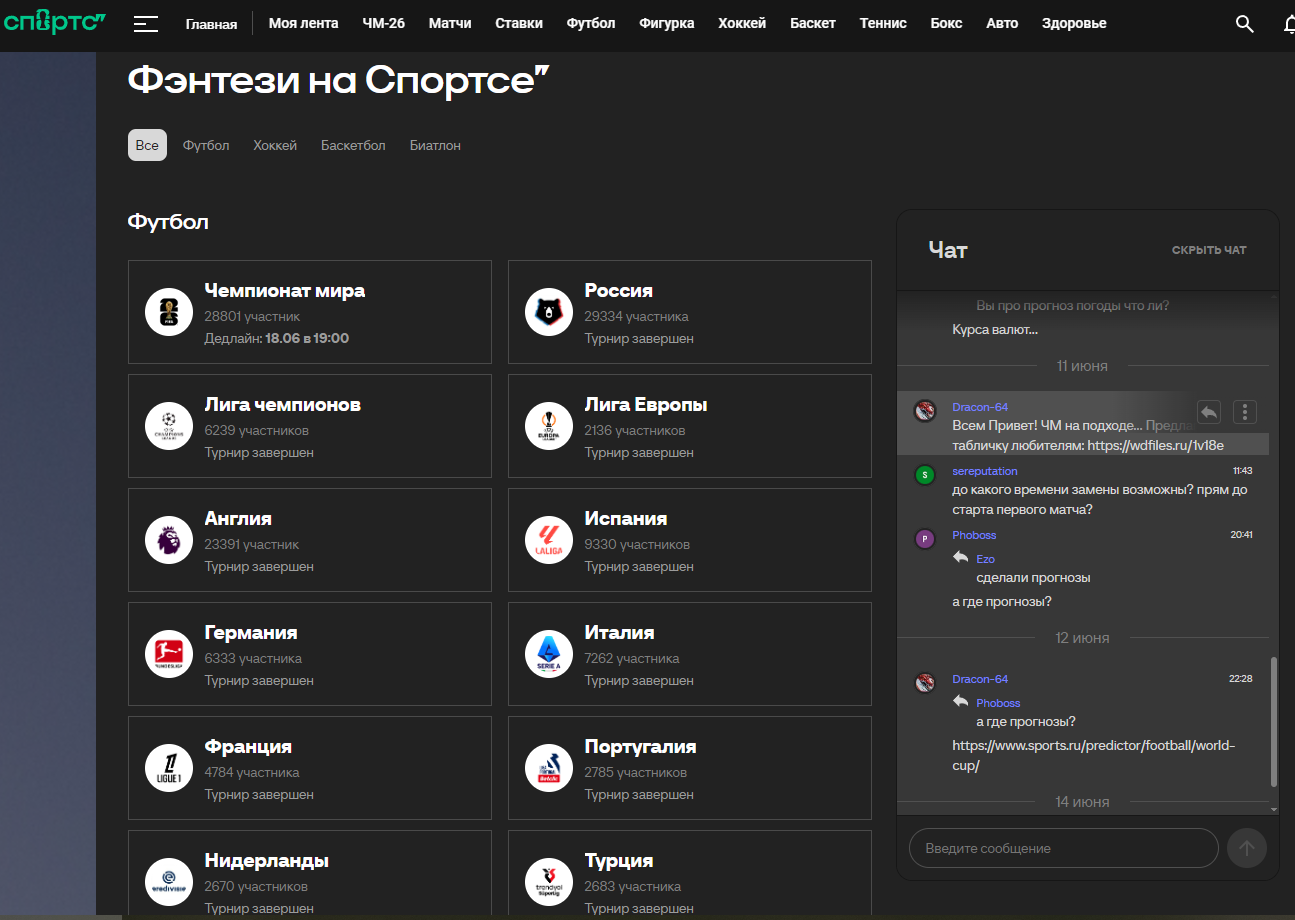Click the bear logo on the Россия card

(549, 313)
